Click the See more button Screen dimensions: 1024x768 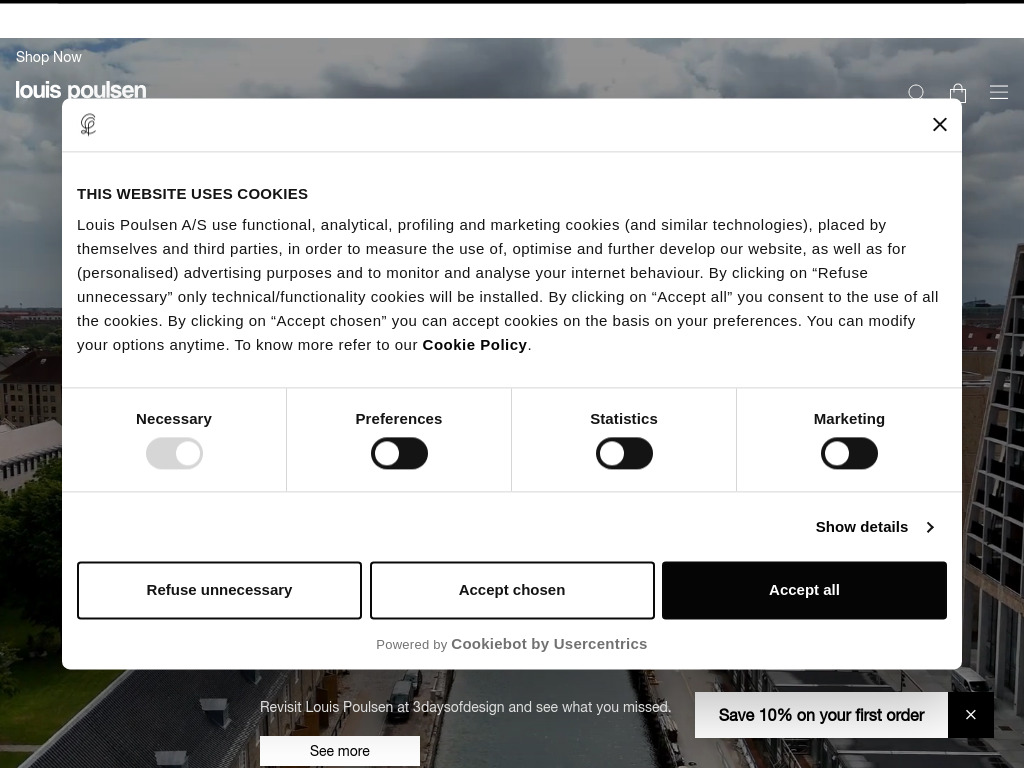pyautogui.click(x=340, y=751)
